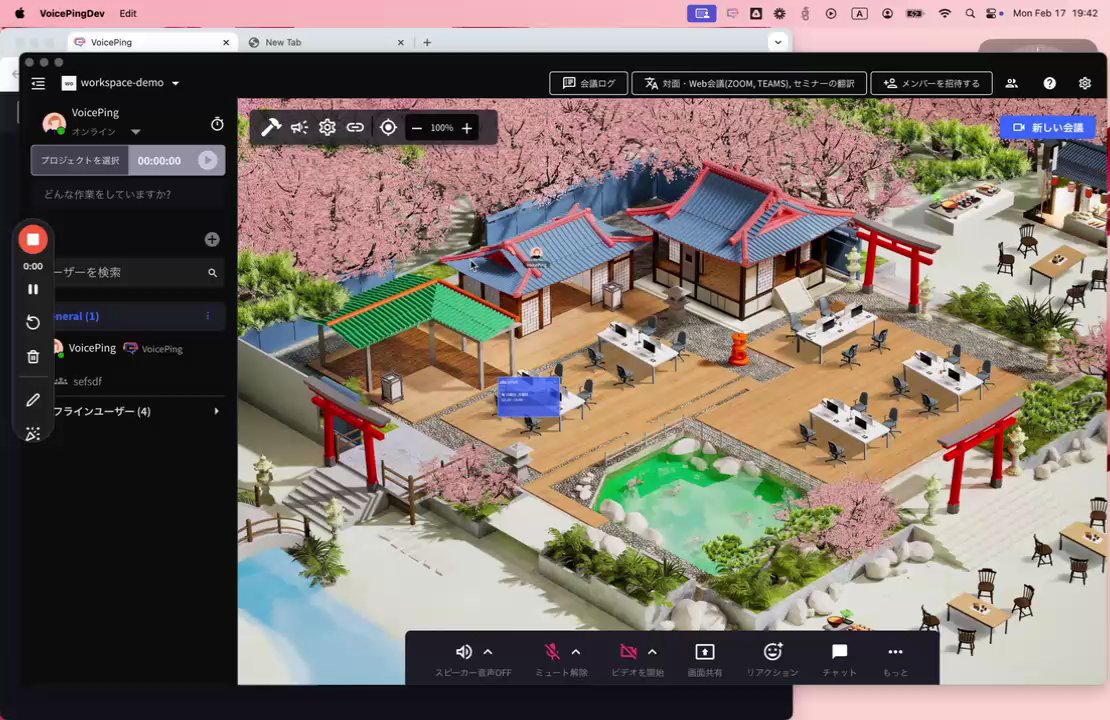Open the もっと more options
This screenshot has width=1110, height=720.
(895, 658)
